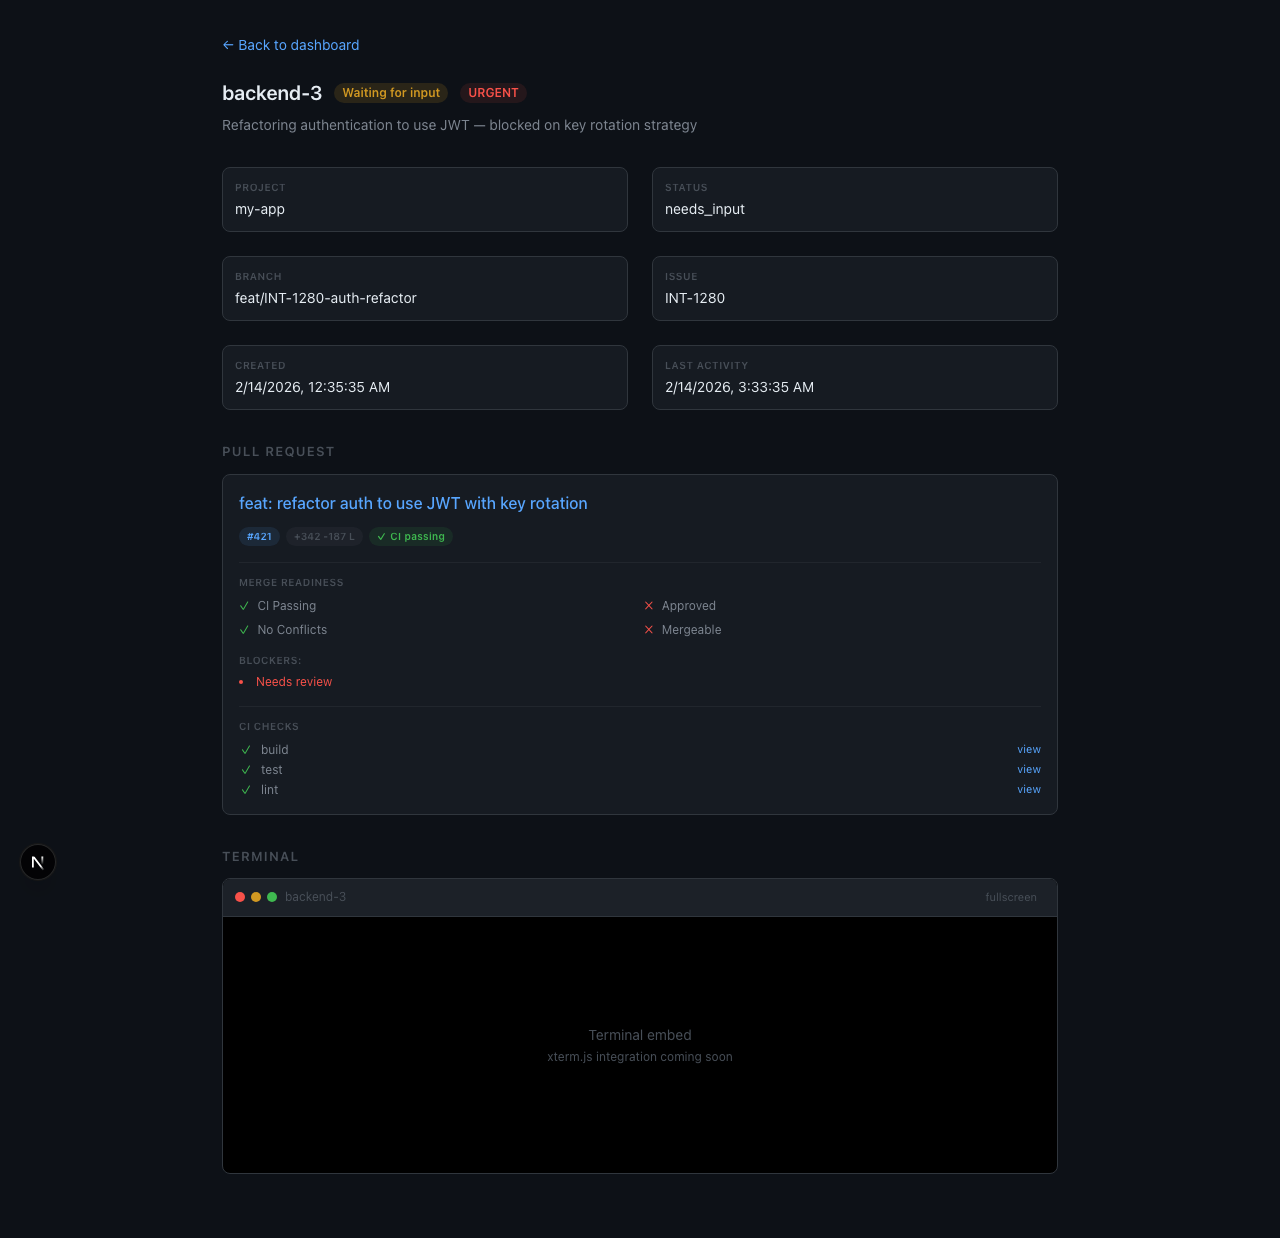This screenshot has width=1280, height=1238.
Task: Click the yellow terminal window dot
Action: tap(256, 897)
